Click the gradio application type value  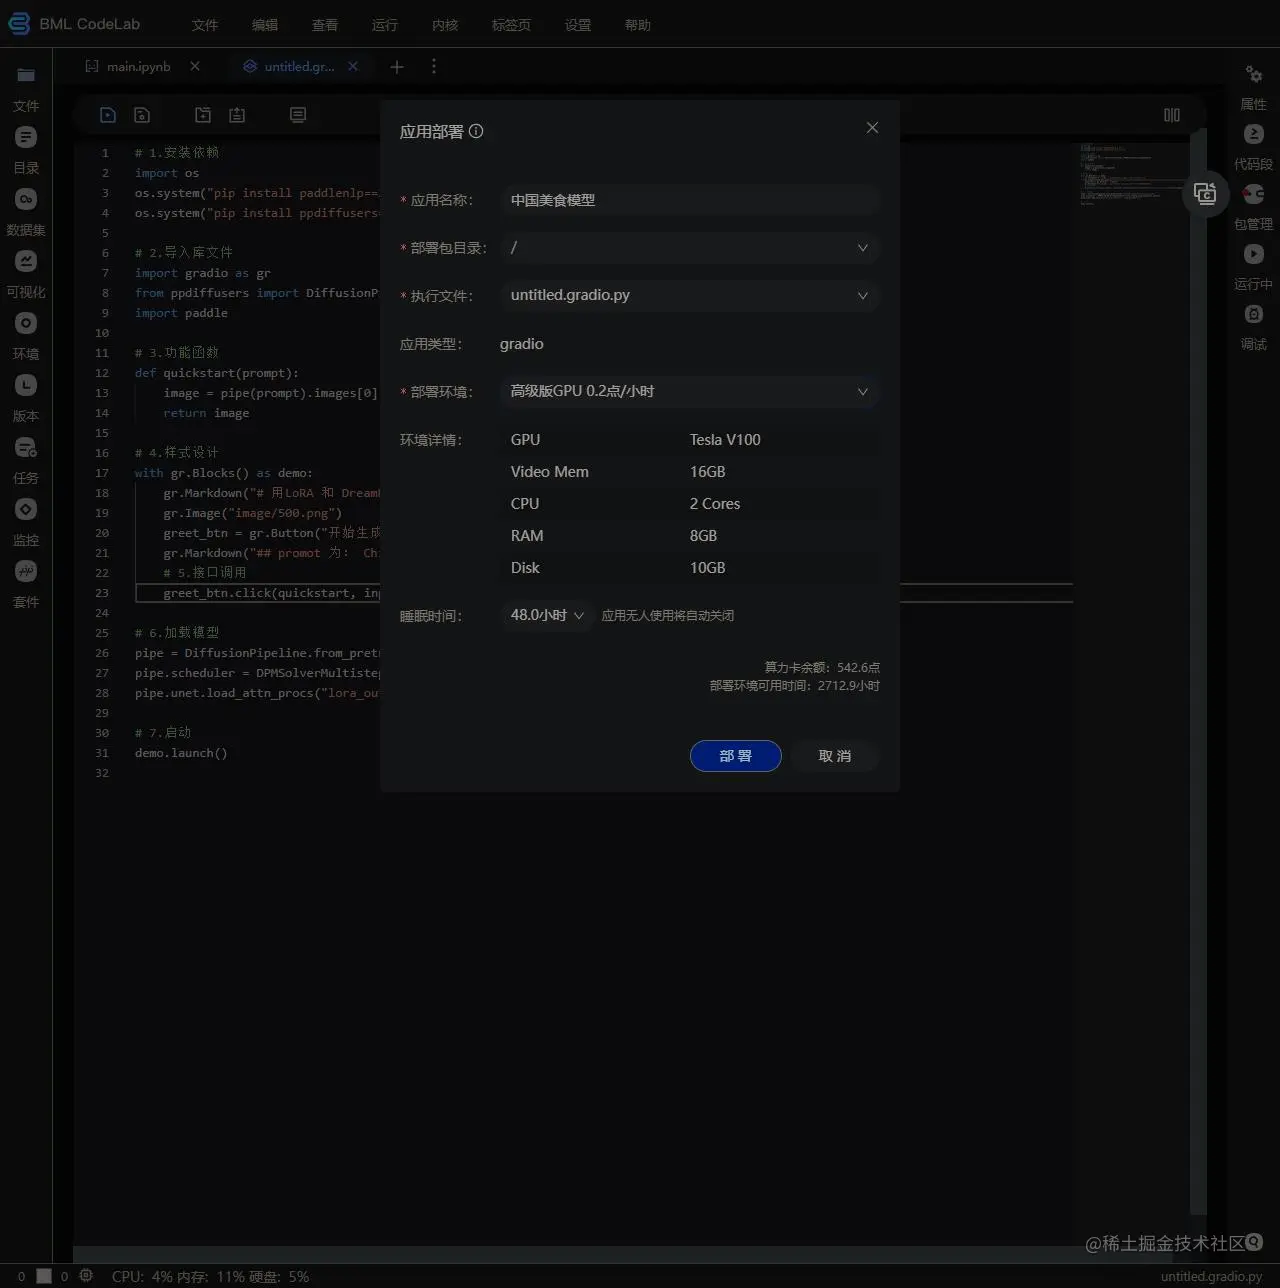(522, 344)
